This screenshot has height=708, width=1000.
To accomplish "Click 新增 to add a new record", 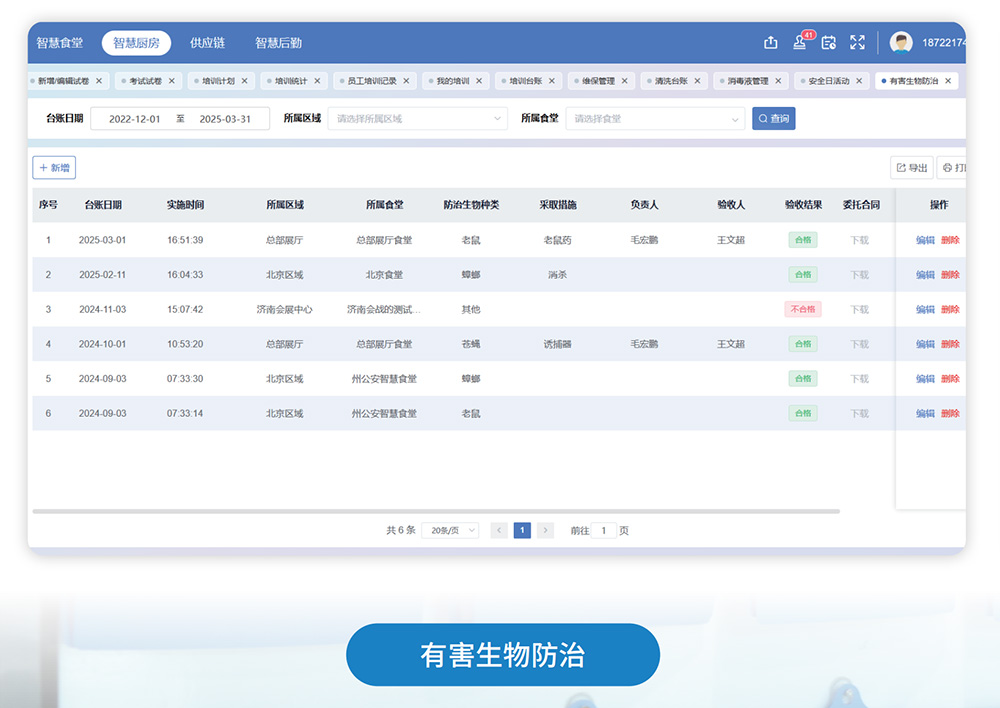I will coord(54,167).
